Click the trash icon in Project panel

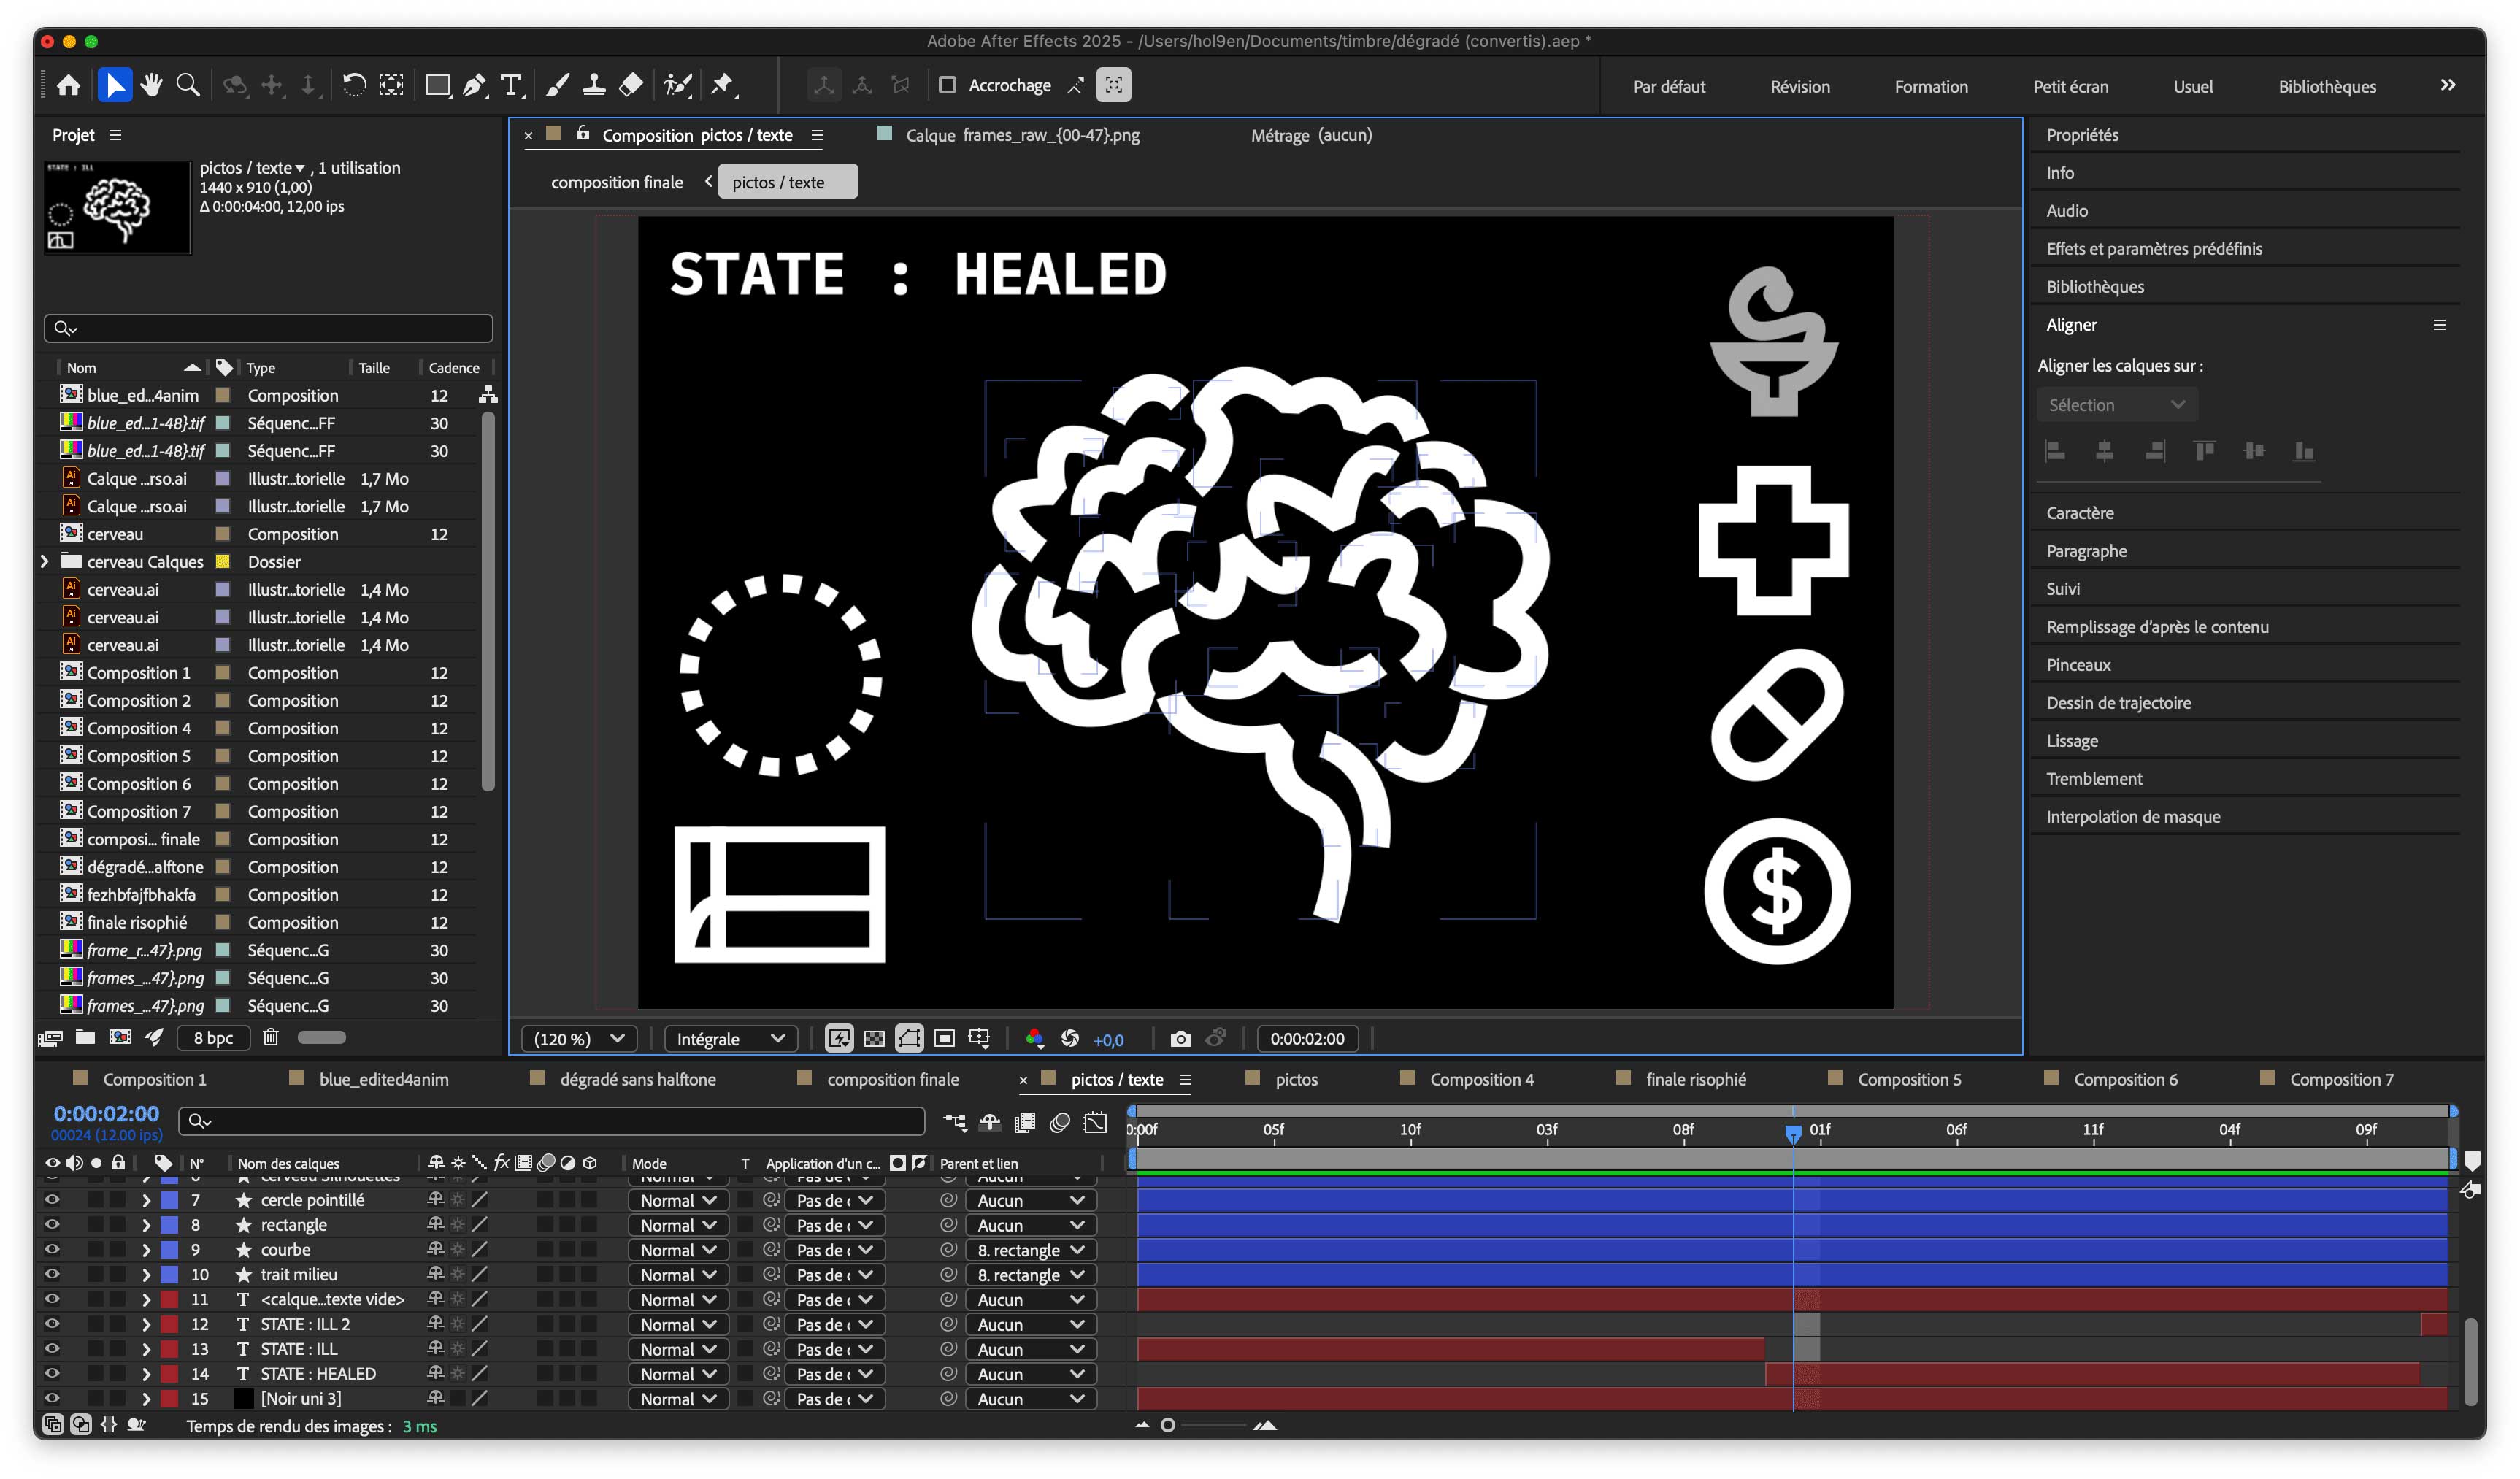click(x=270, y=1037)
